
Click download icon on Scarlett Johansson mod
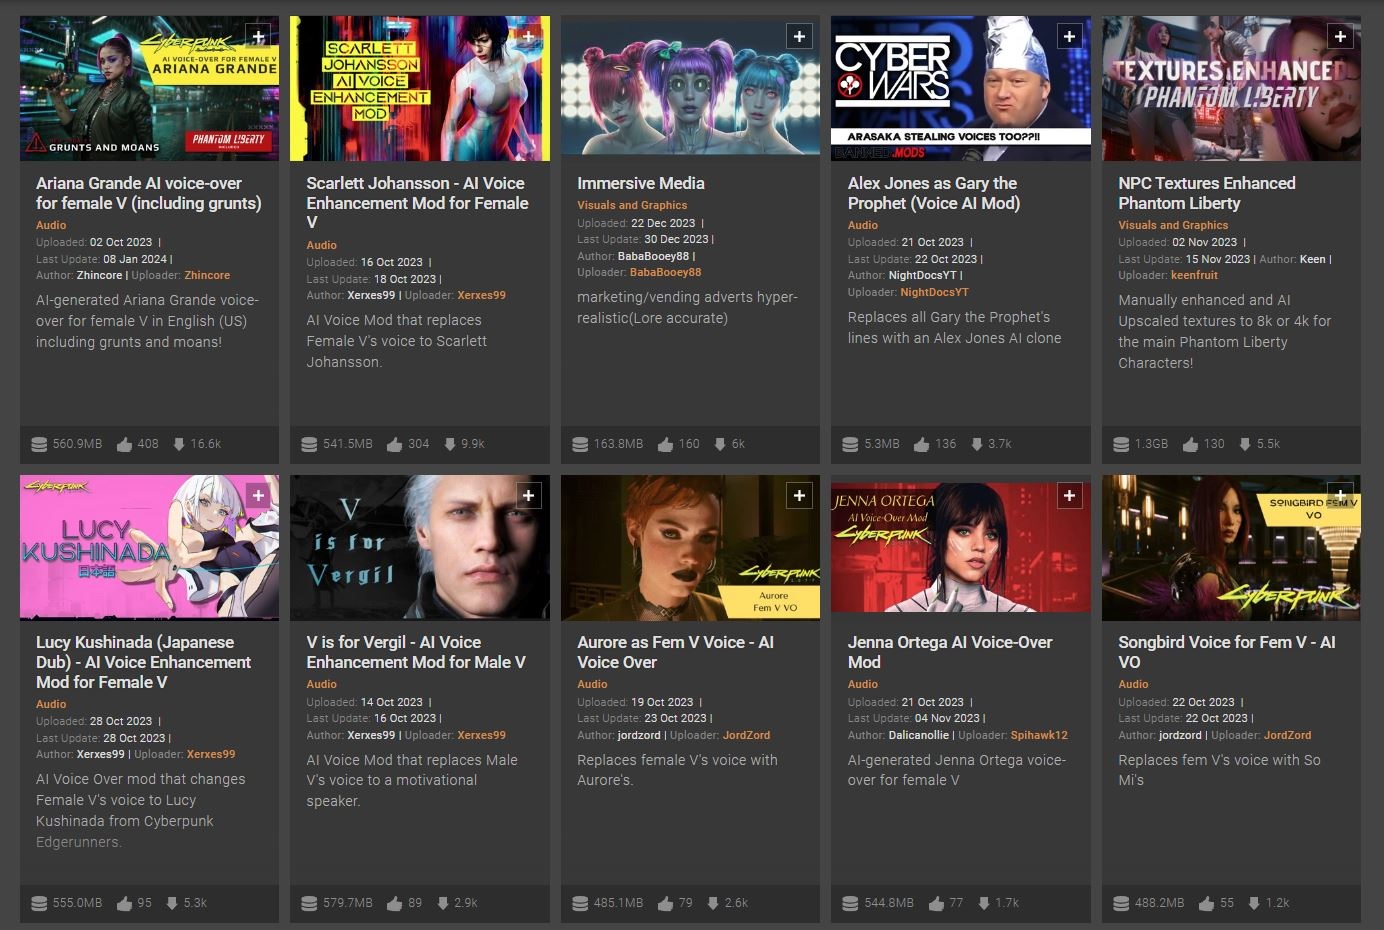click(x=450, y=444)
